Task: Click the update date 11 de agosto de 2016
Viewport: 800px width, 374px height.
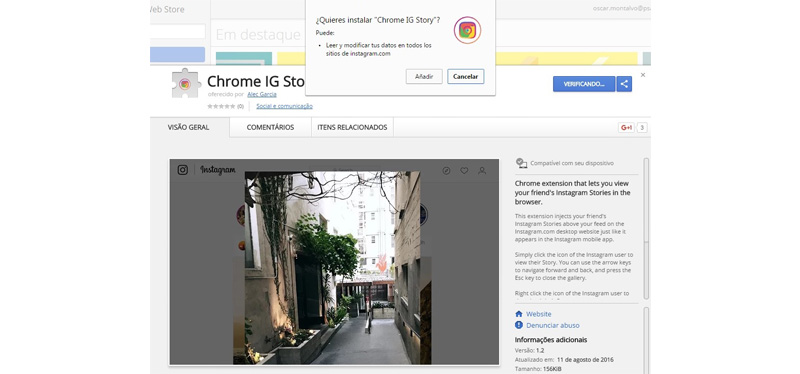Action: [585, 360]
